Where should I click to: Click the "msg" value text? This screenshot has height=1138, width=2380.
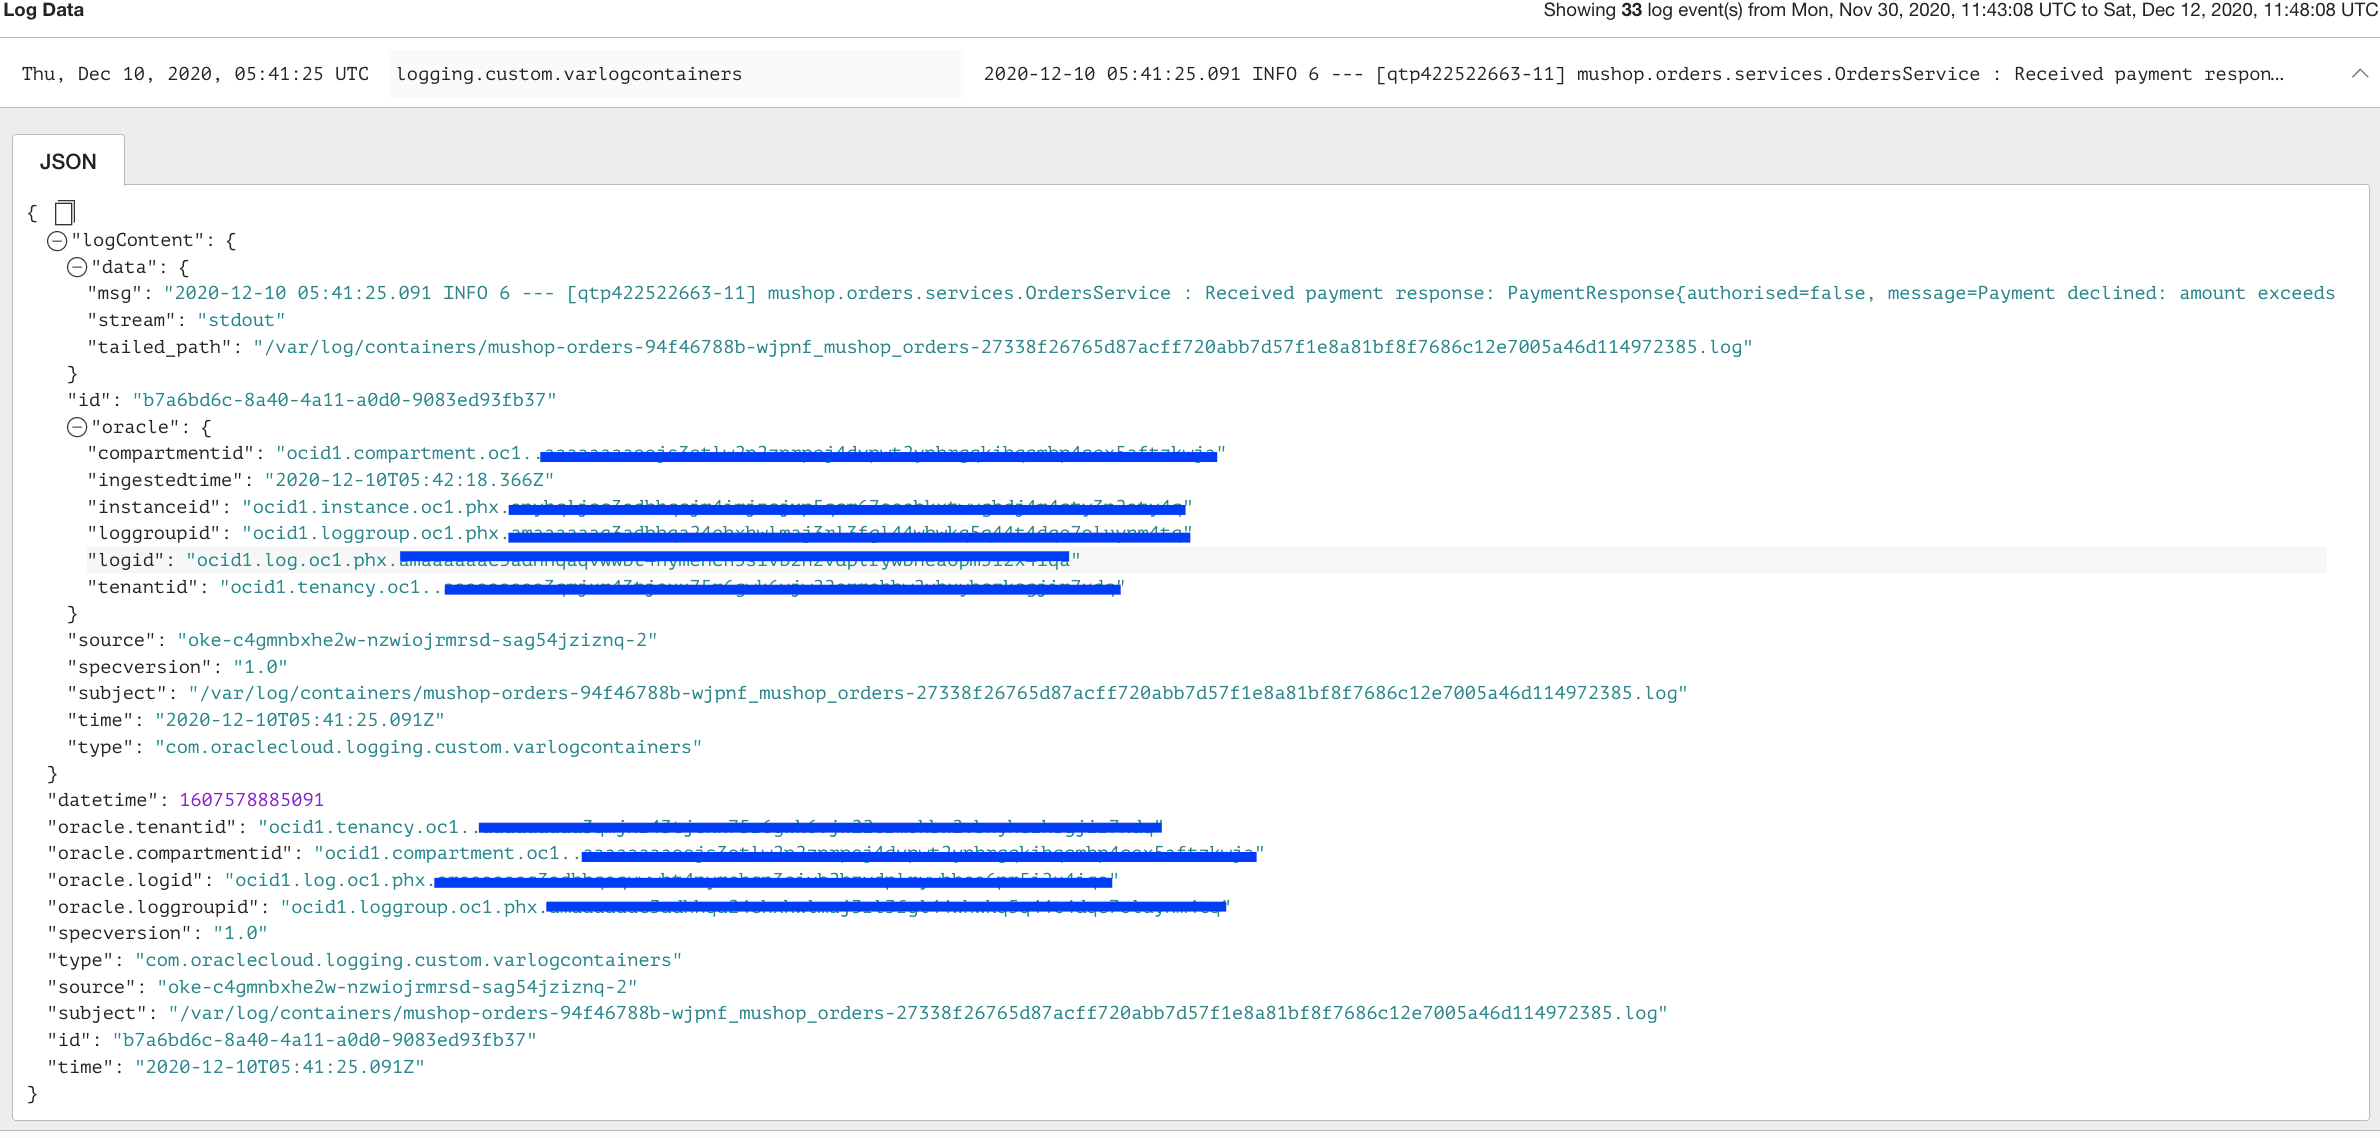coord(1249,294)
